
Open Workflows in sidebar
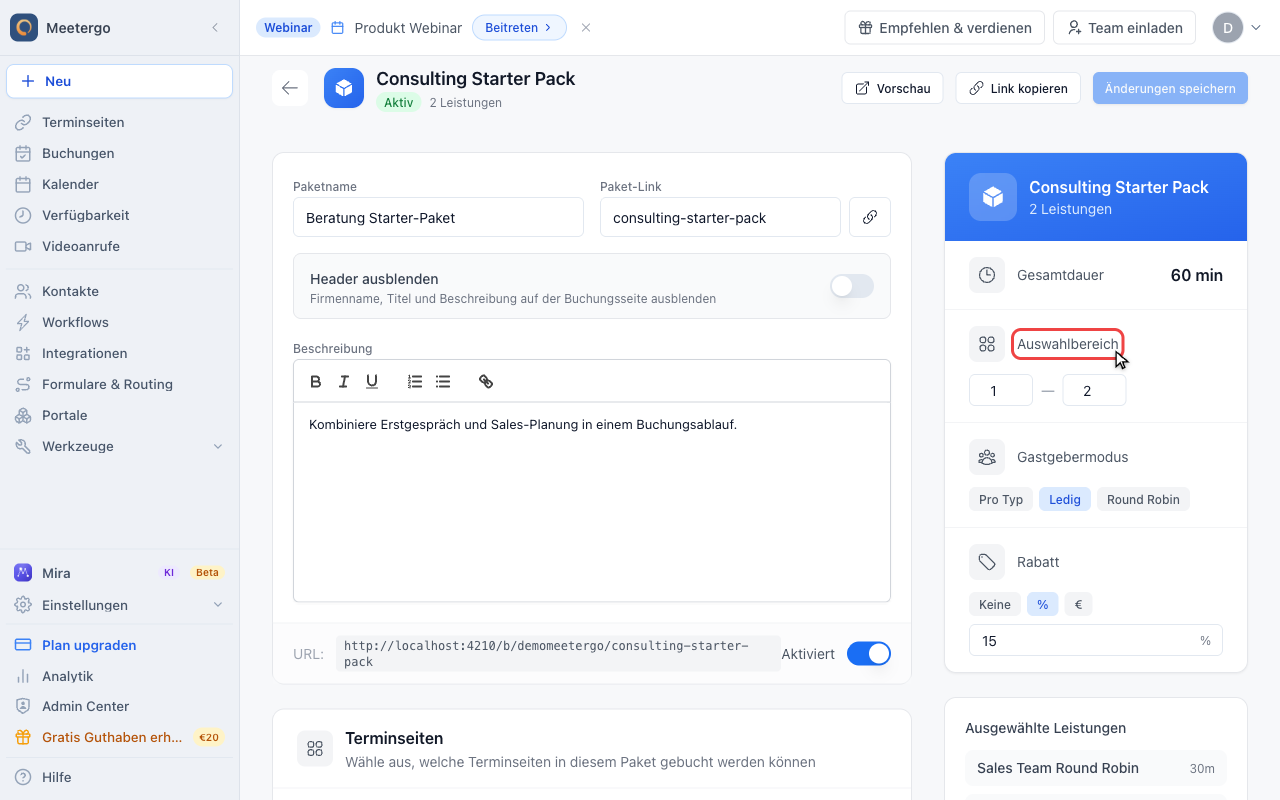tap(120, 322)
